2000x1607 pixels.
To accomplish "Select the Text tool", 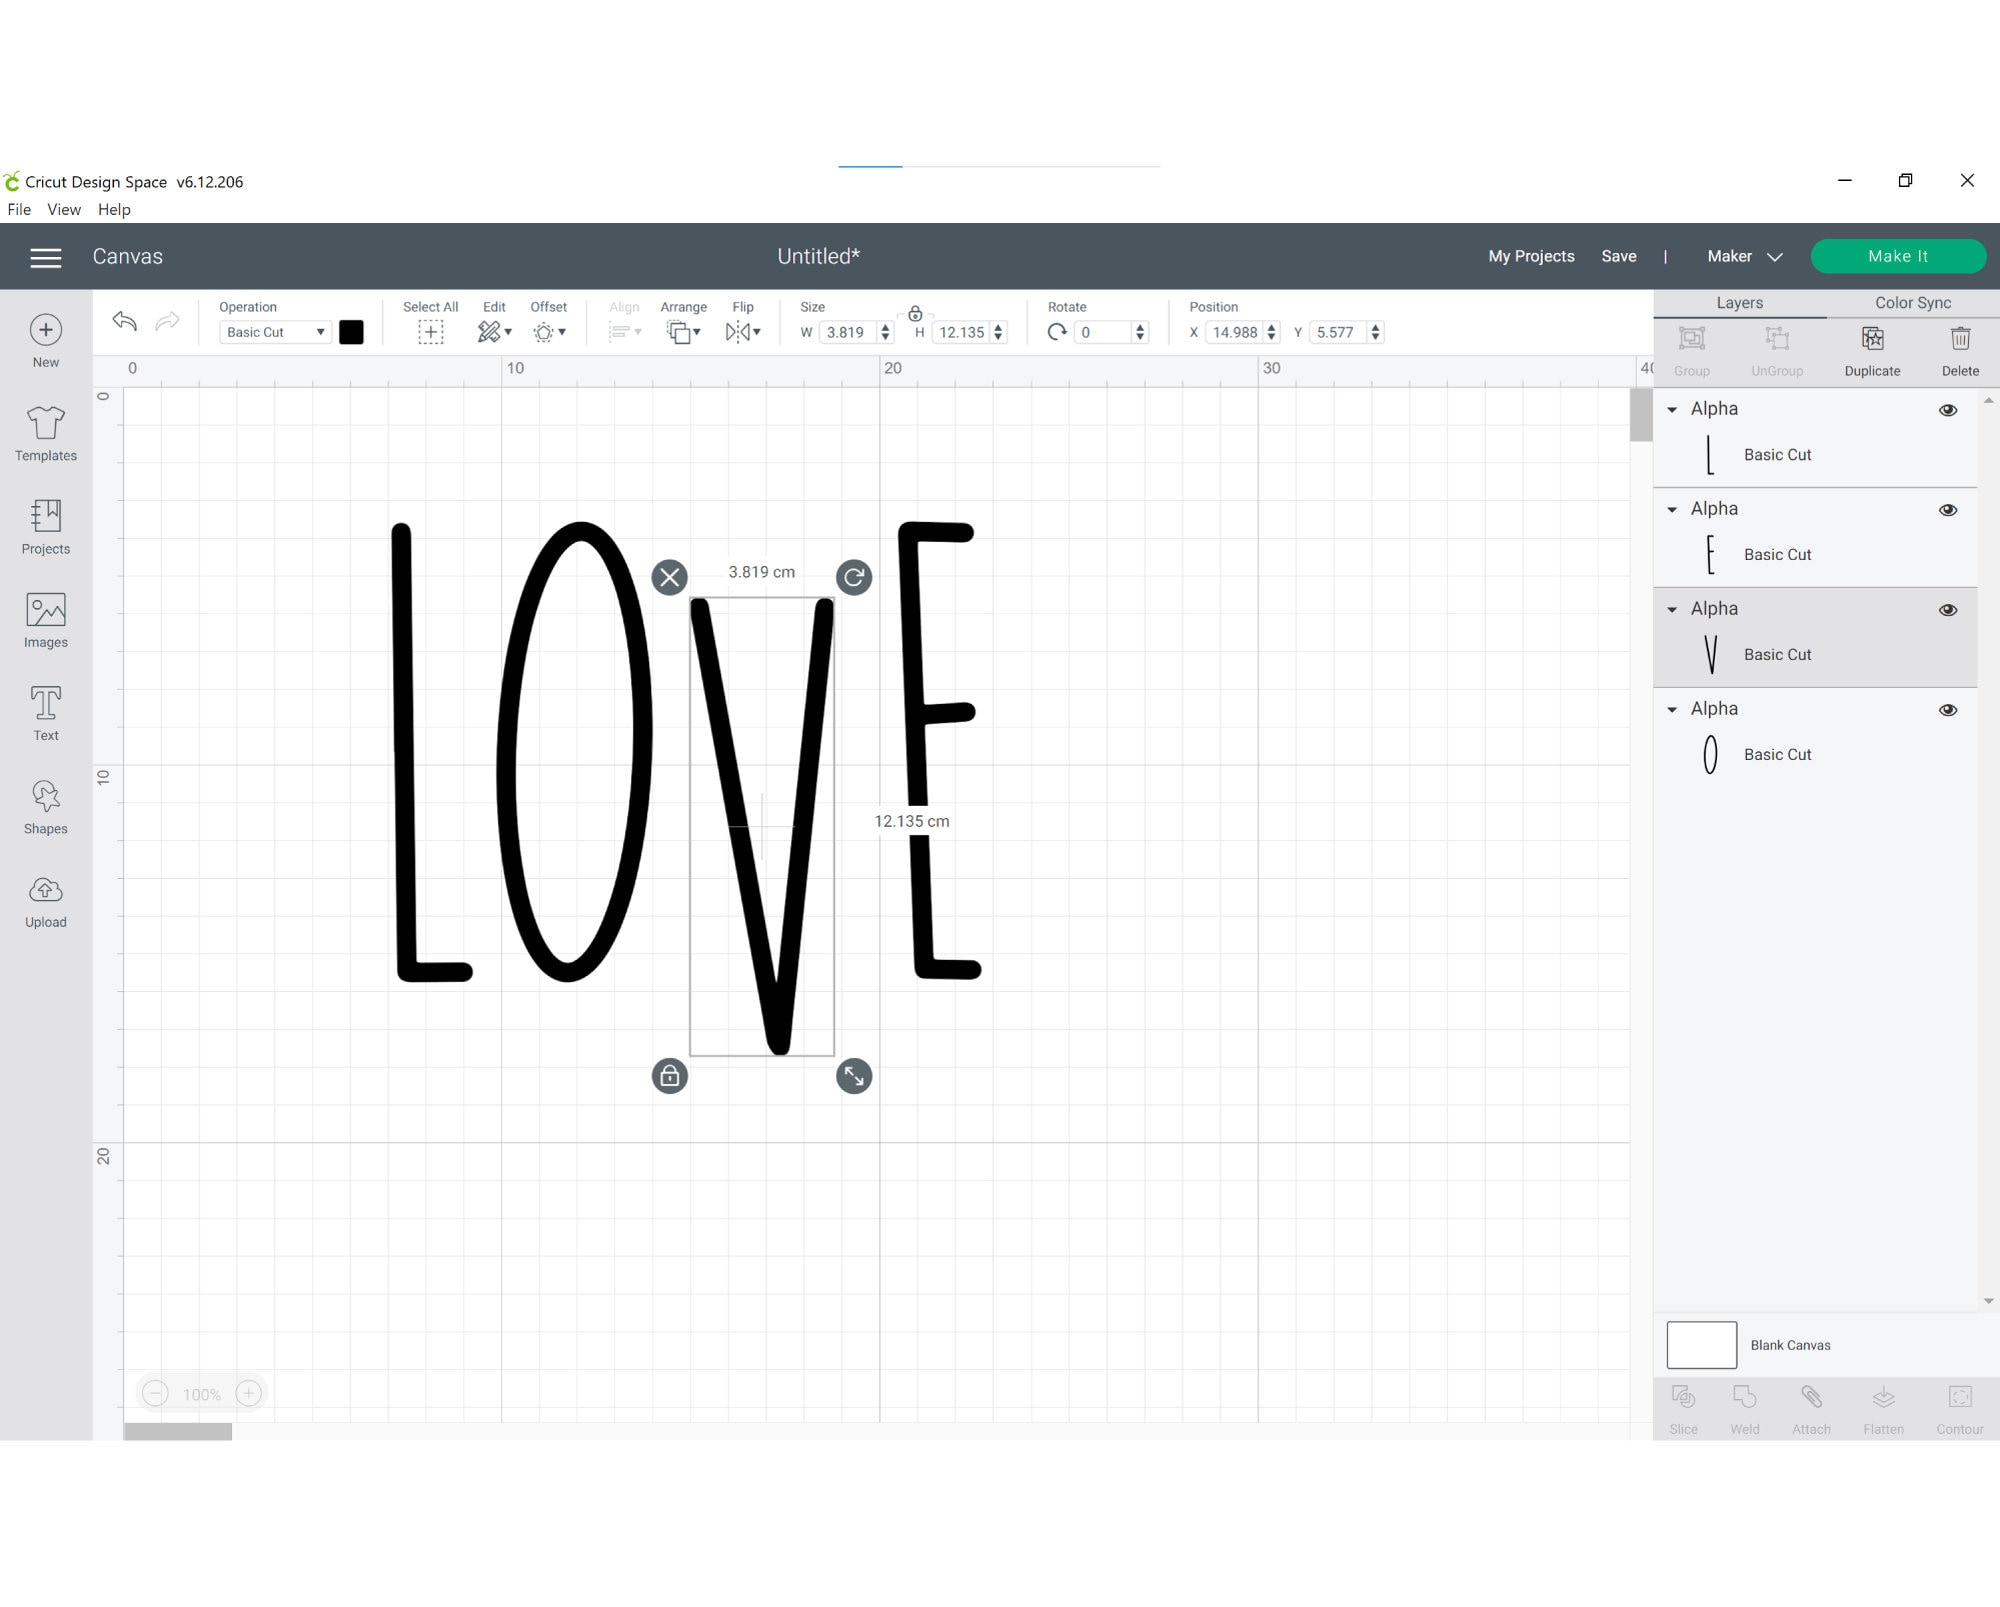I will click(x=46, y=703).
